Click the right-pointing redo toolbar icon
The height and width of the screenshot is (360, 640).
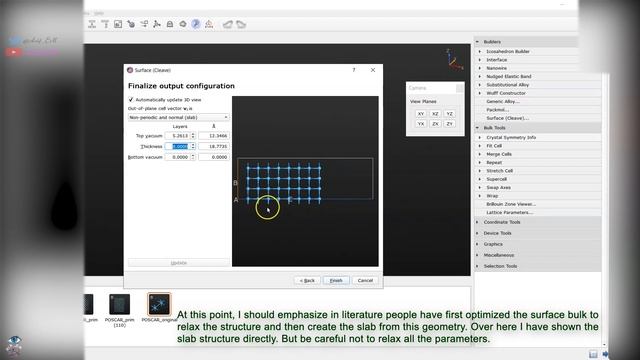[241, 24]
